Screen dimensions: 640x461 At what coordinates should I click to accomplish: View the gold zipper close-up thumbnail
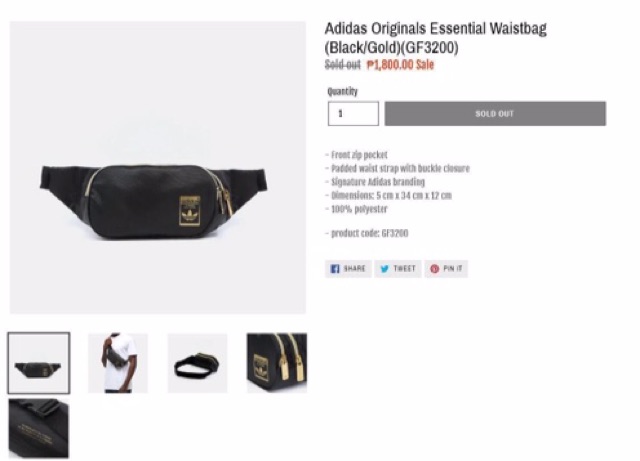click(x=277, y=363)
